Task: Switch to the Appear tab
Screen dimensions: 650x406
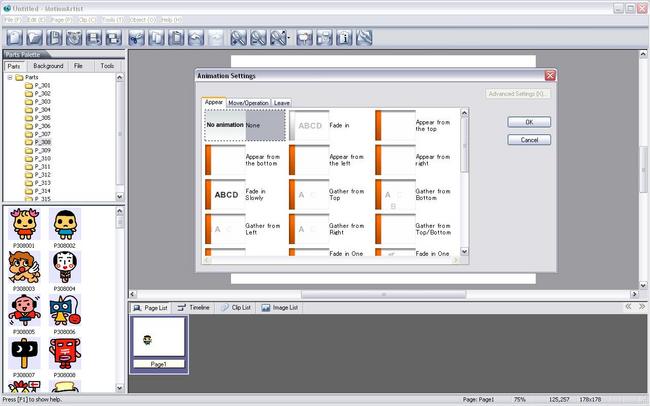Action: pyautogui.click(x=214, y=102)
